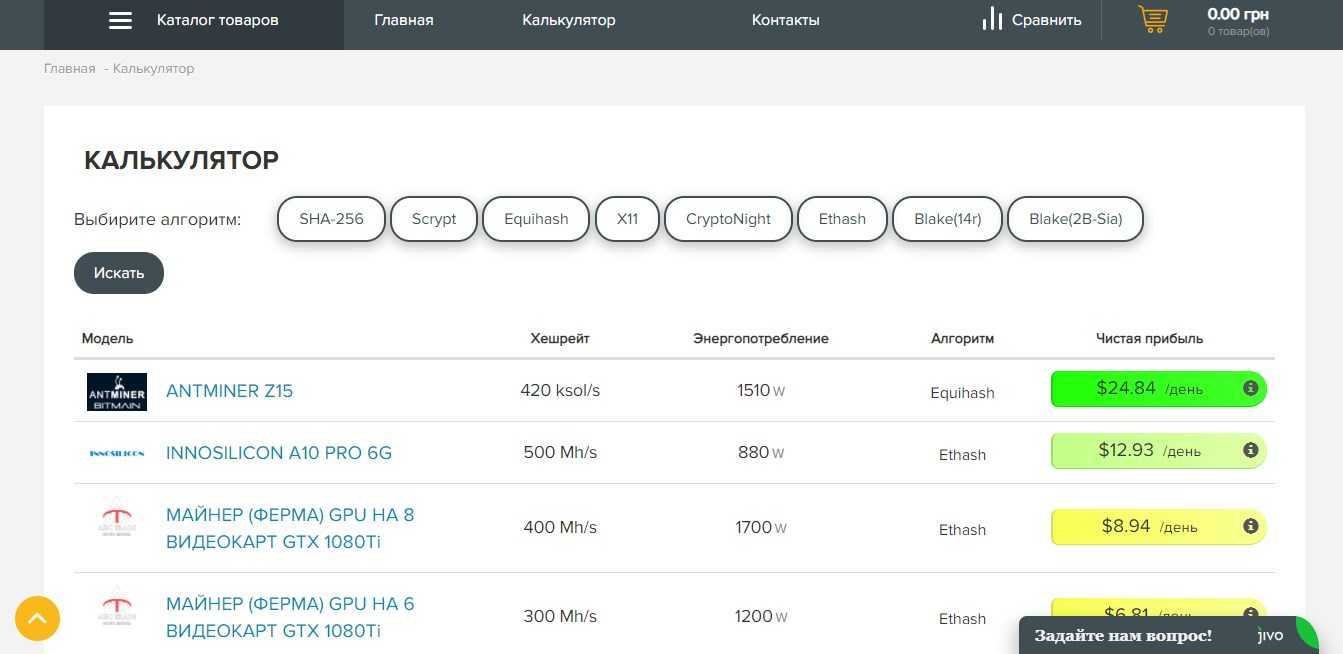
Task: Open the 6 видеокарт GTX 1080Ti miner link
Action: tap(290, 617)
